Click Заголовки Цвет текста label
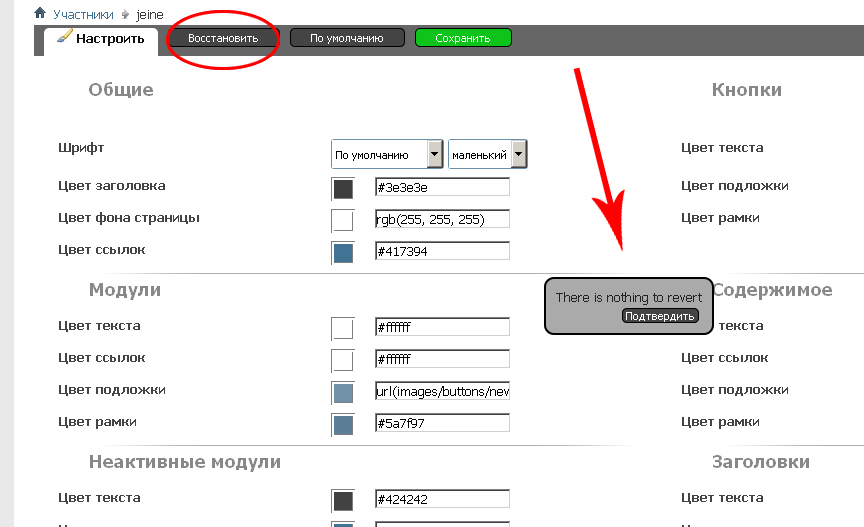The image size is (864, 527). point(722,498)
